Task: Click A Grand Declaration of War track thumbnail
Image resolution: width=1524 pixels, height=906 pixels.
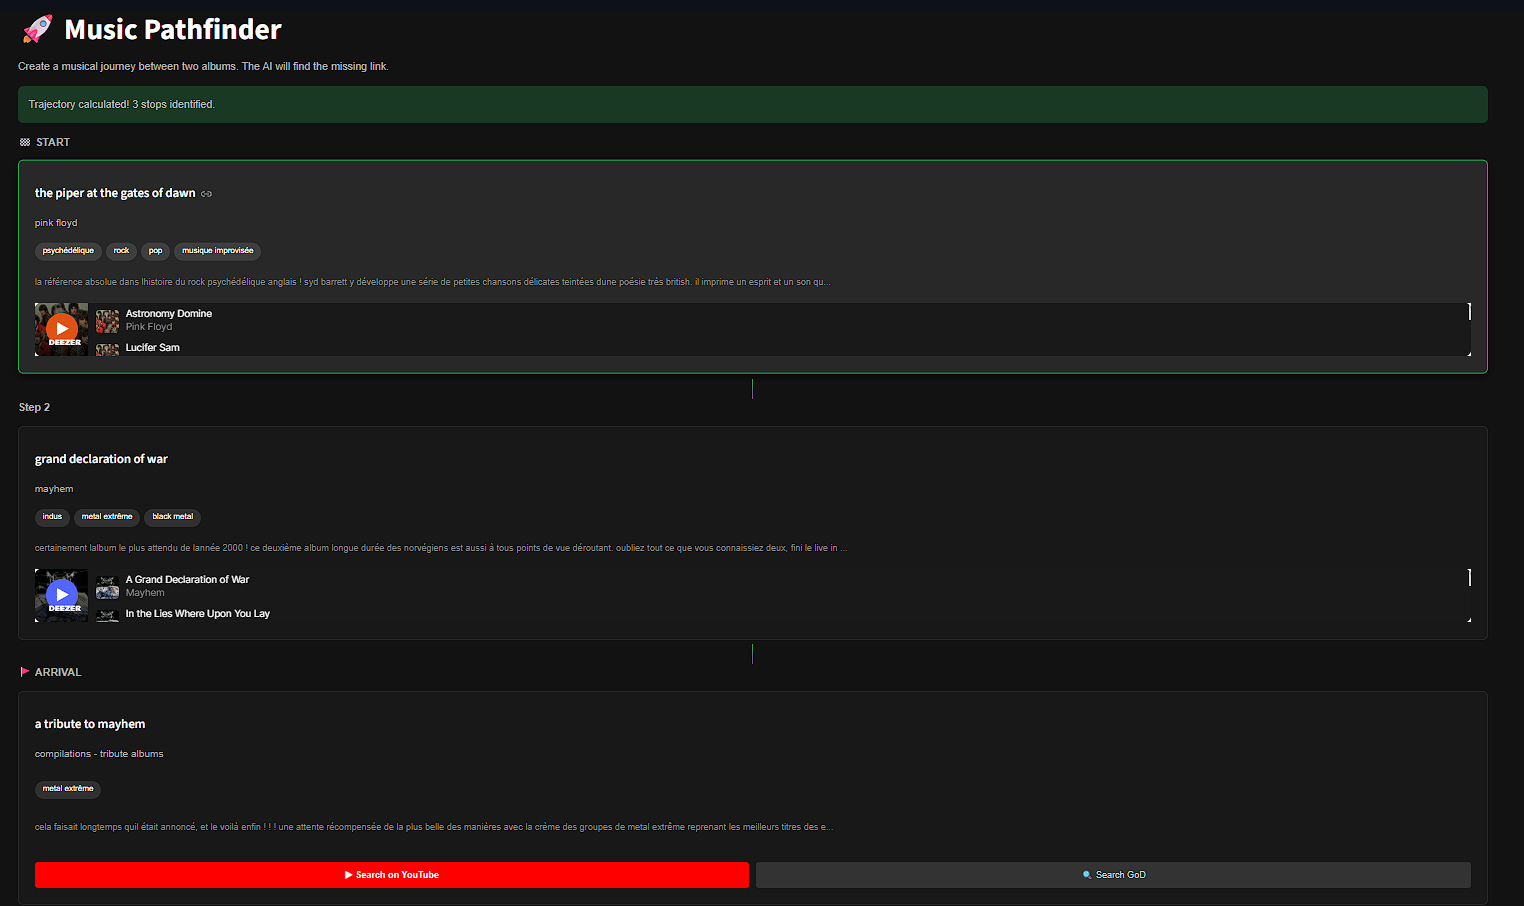Action: click(107, 586)
